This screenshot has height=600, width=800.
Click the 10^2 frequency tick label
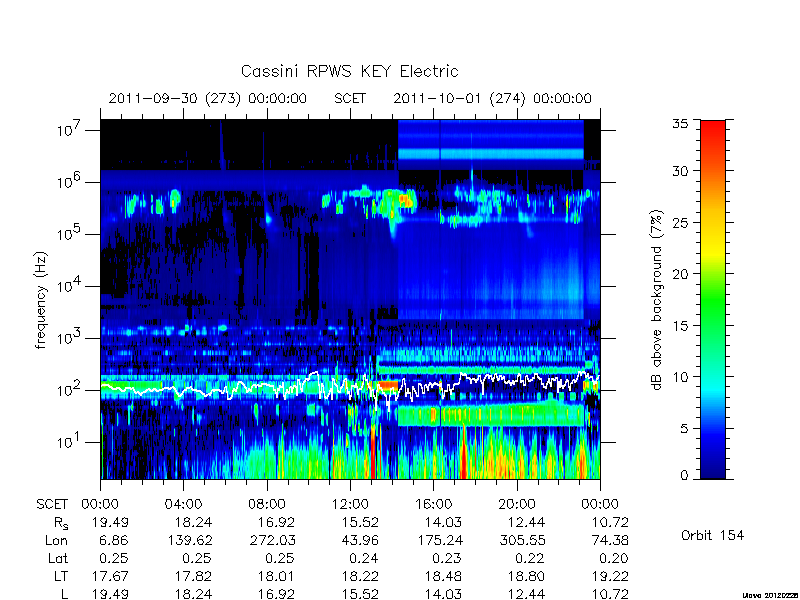click(x=70, y=389)
